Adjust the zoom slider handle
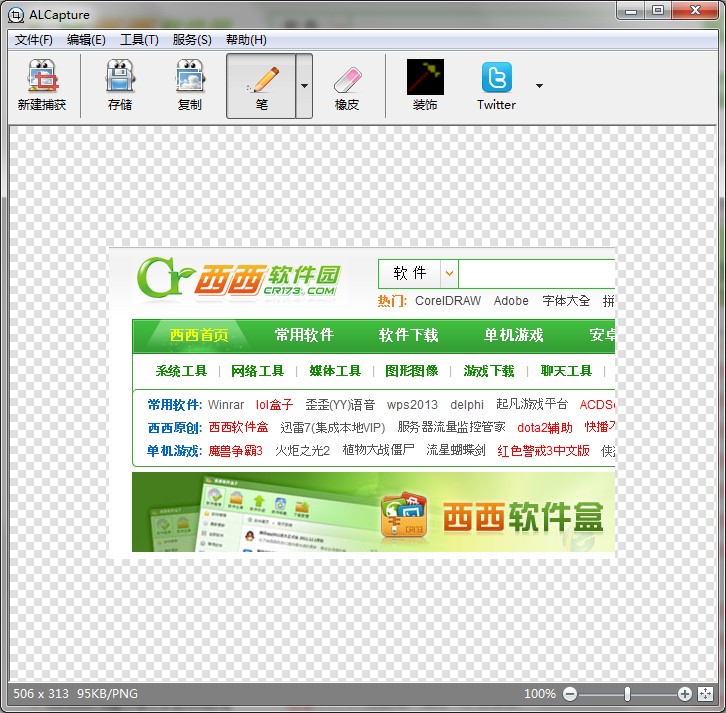The height and width of the screenshot is (713, 726). point(627,694)
